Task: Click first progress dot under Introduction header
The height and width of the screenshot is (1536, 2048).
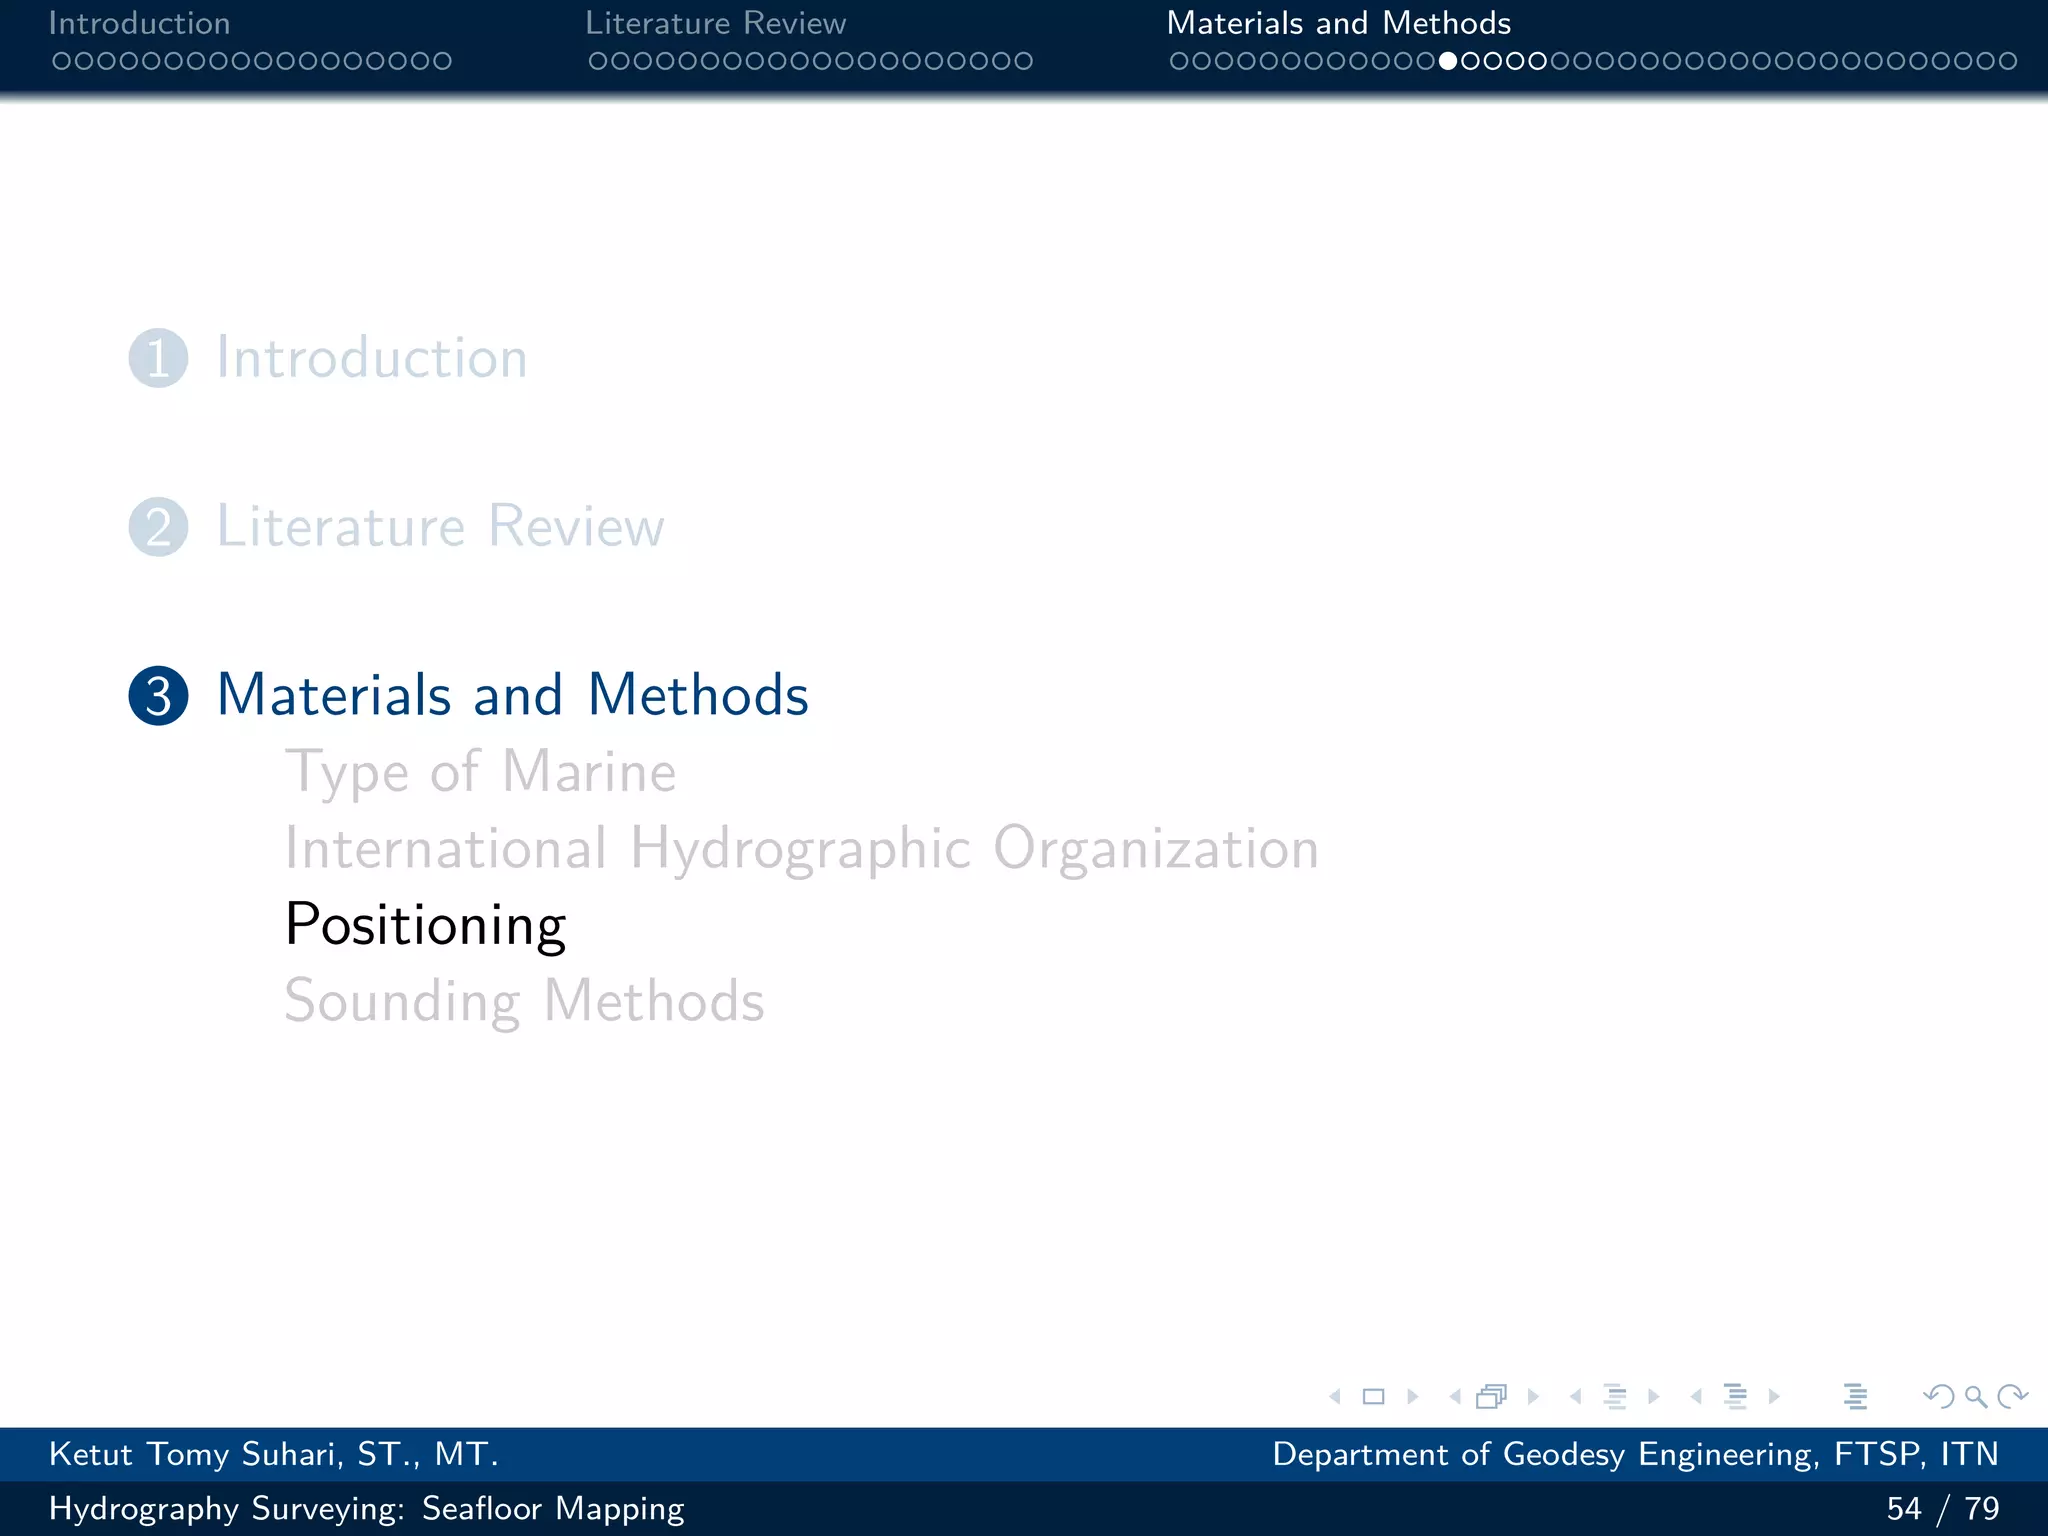Action: (61, 61)
